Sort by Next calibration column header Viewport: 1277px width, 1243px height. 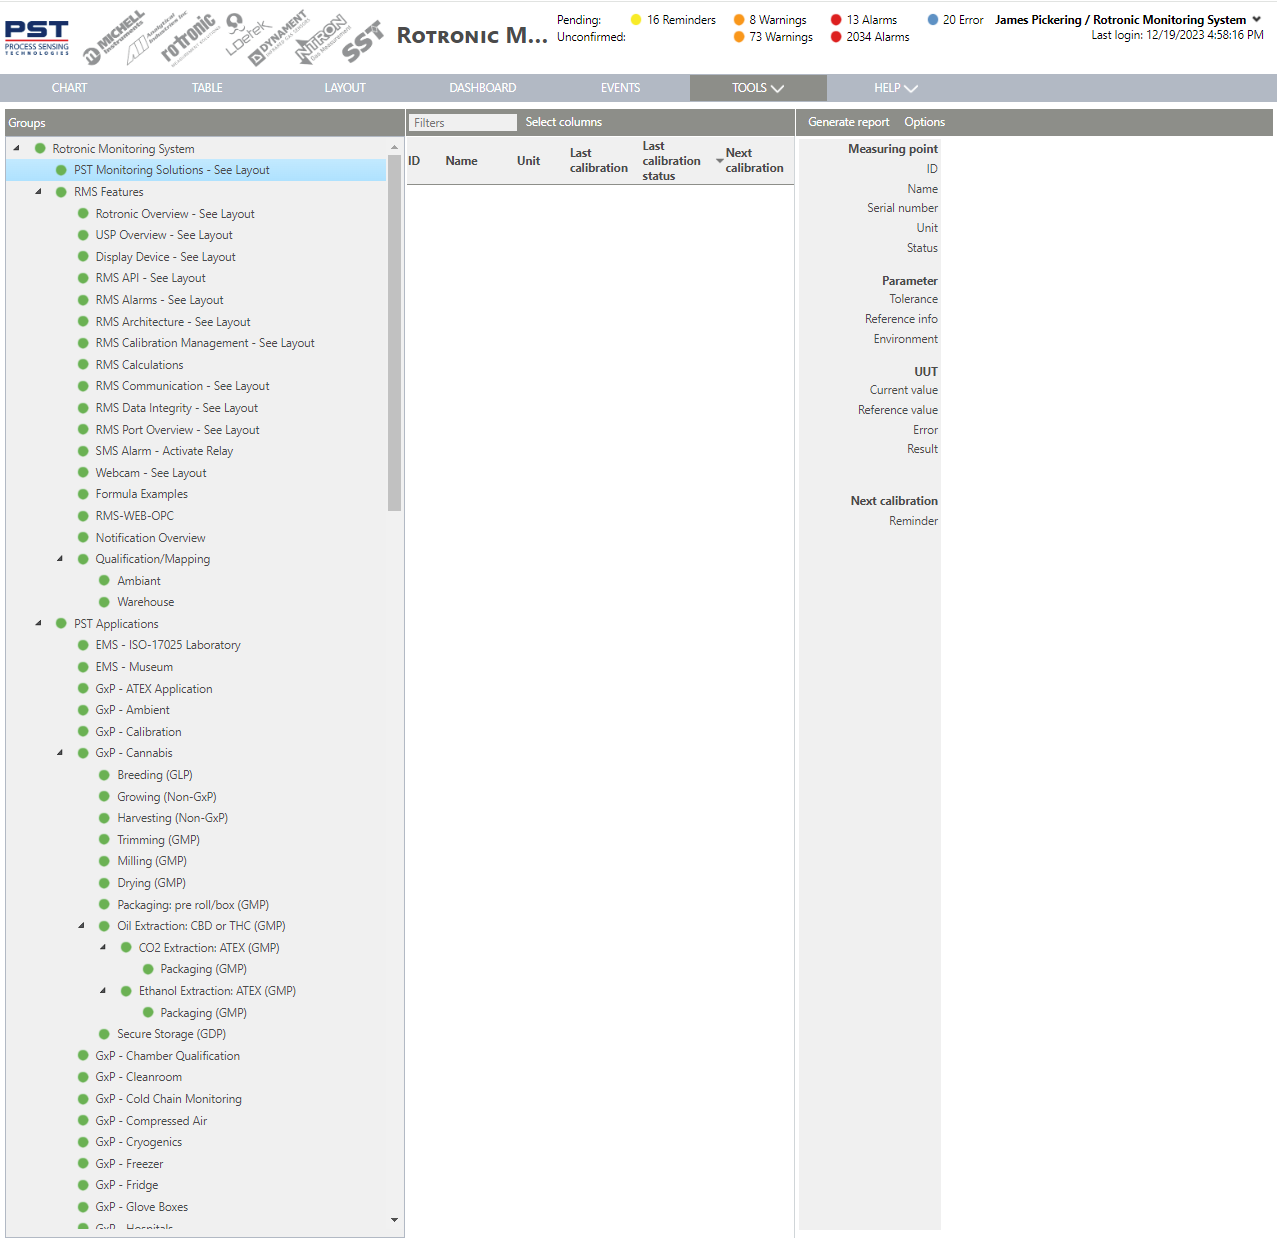(754, 160)
